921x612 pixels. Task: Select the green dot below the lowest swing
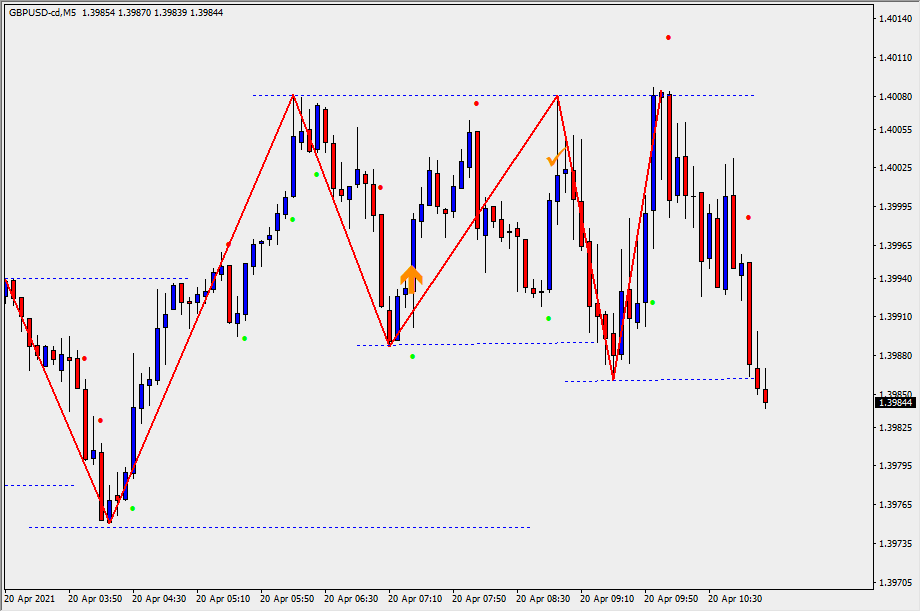(132, 508)
